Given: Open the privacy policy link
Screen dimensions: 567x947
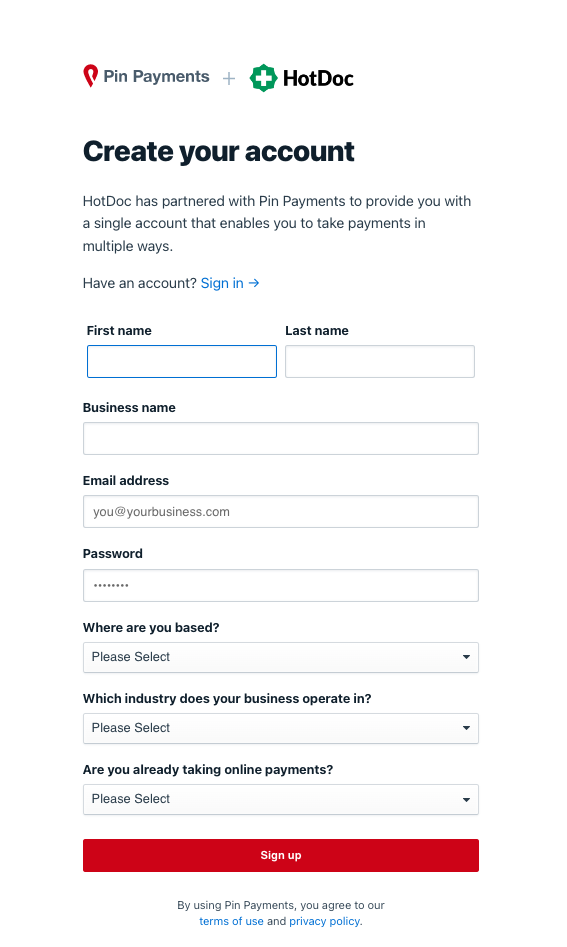Looking at the screenshot, I should tap(324, 921).
